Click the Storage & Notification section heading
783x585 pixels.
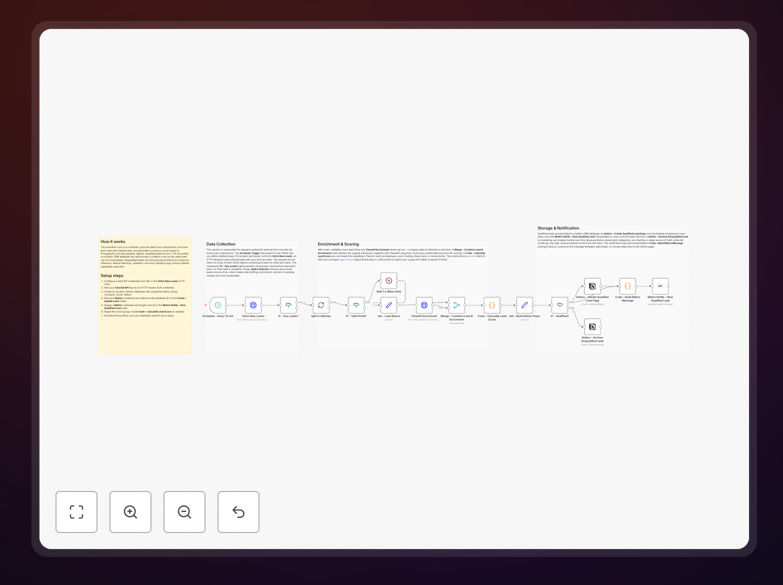tap(558, 228)
